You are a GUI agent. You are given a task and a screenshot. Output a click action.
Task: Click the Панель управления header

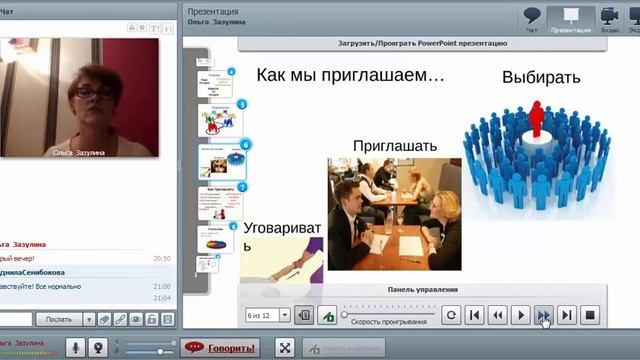(422, 289)
